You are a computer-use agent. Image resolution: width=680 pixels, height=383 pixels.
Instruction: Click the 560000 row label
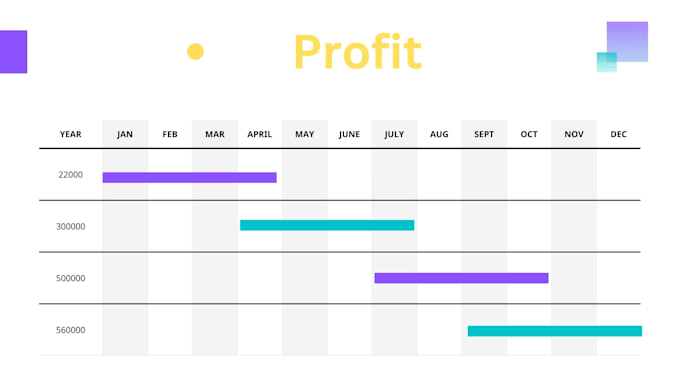point(71,330)
